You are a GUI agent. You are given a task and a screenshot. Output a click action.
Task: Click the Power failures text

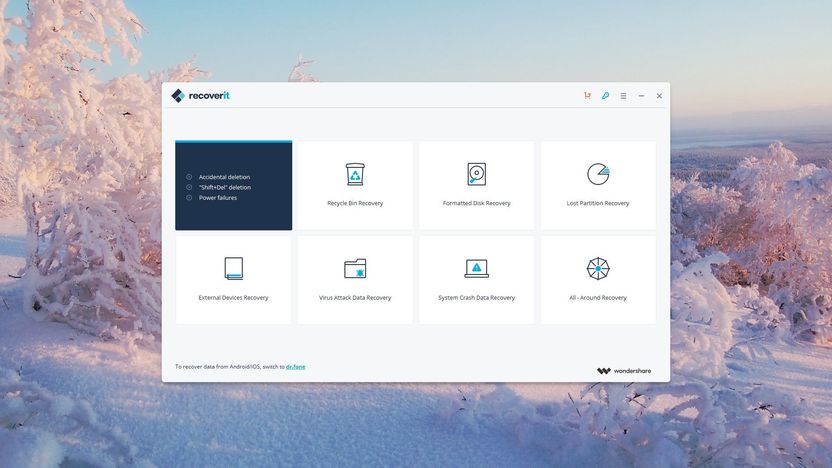click(x=218, y=198)
